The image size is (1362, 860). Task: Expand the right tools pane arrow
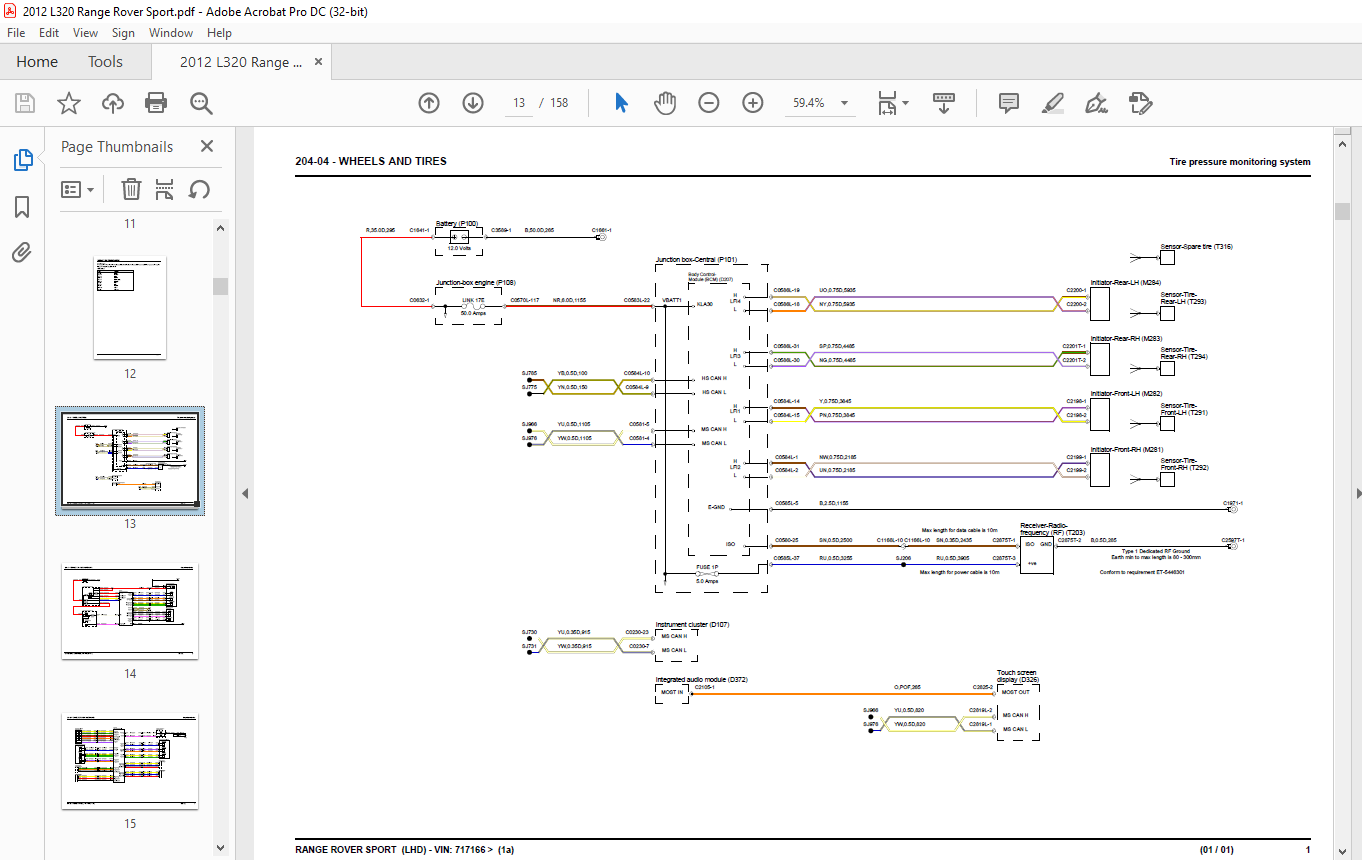point(1358,493)
